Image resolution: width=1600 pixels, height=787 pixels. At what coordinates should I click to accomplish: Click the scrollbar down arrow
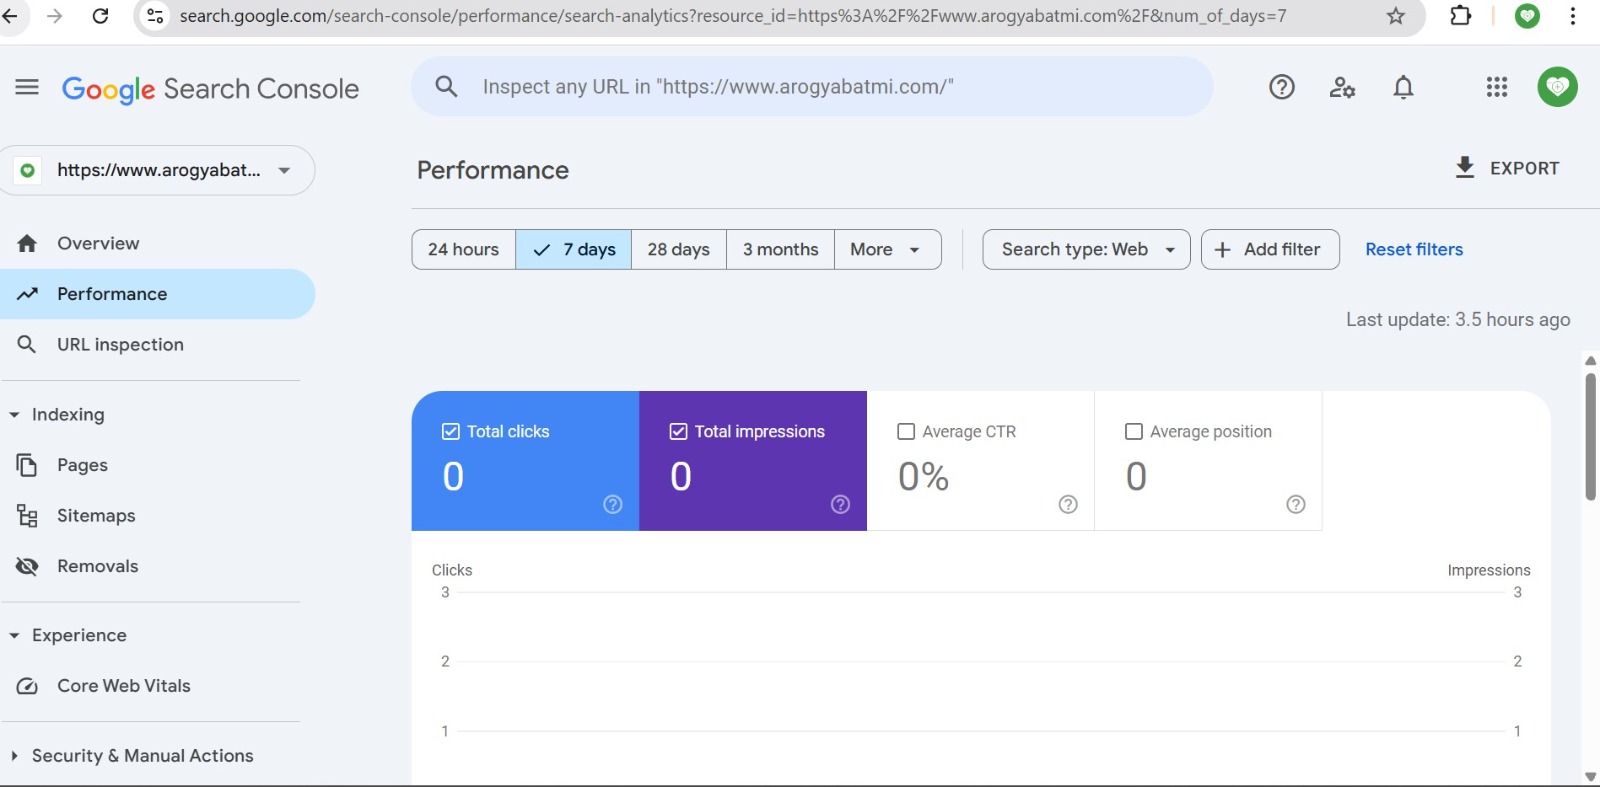pyautogui.click(x=1590, y=776)
